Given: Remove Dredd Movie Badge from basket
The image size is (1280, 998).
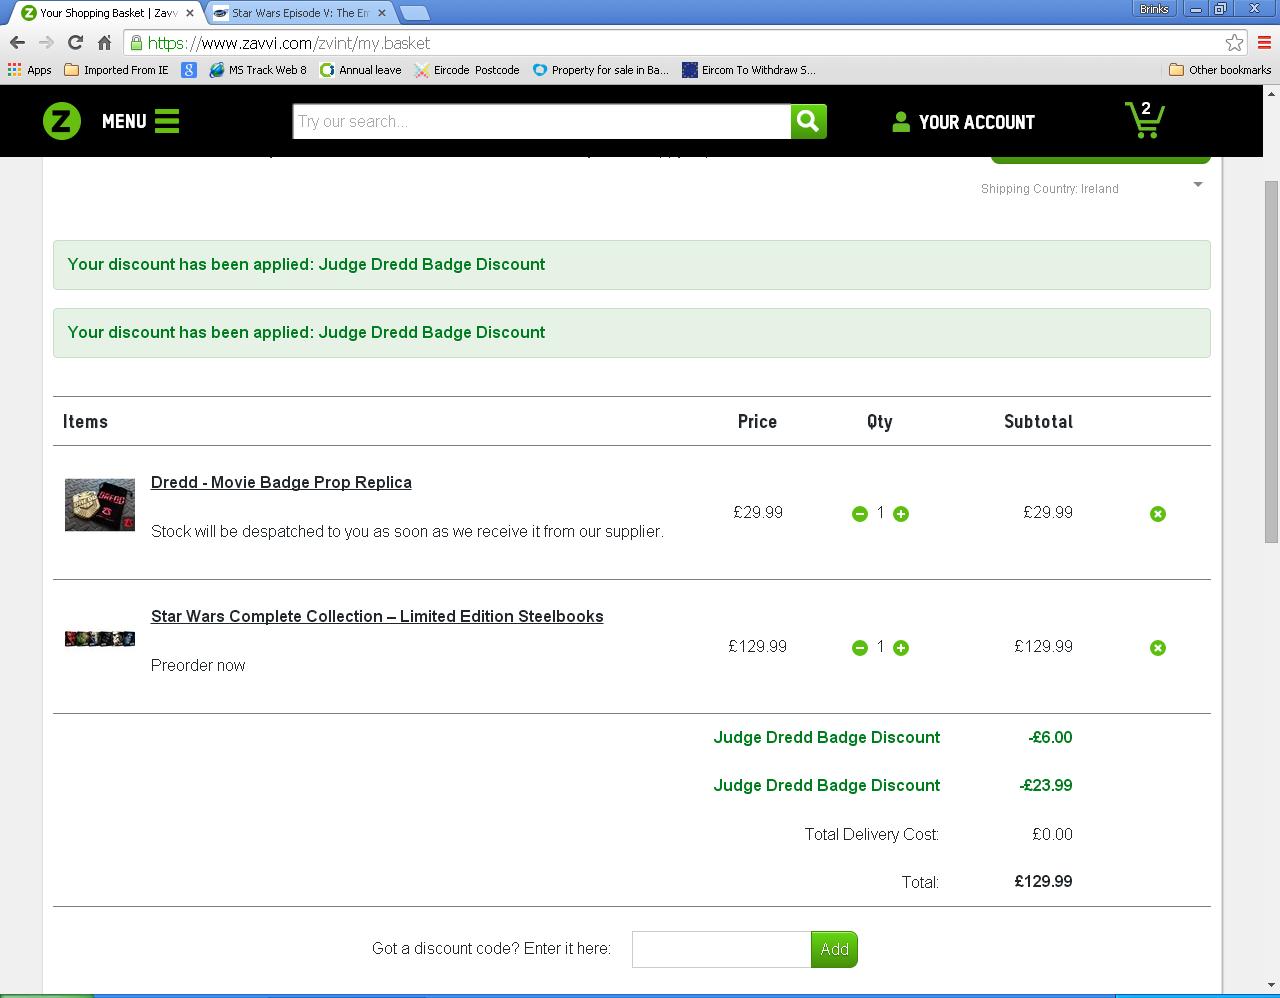Looking at the screenshot, I should pos(1158,513).
